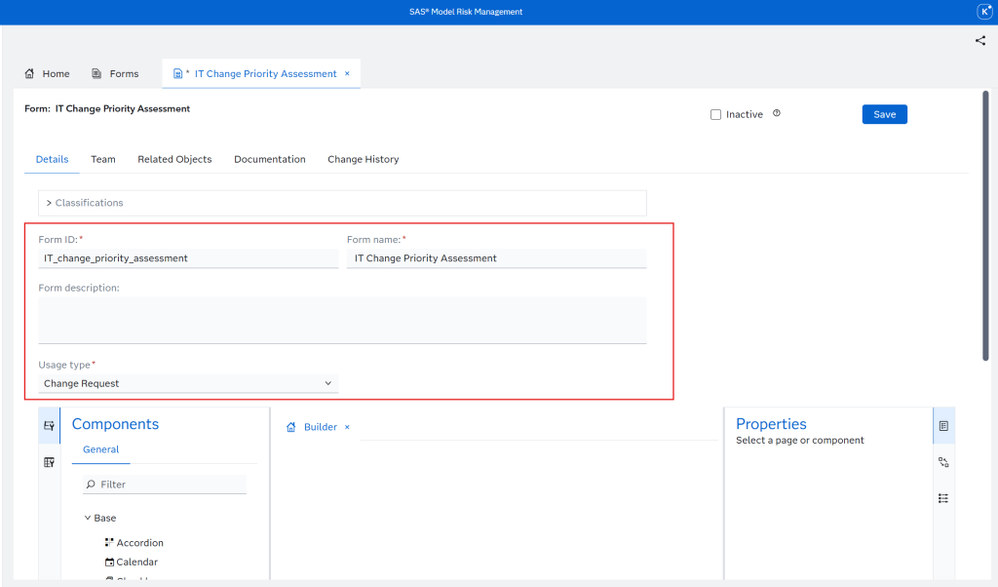Open the Properties panel icon on the right sidebar
The width and height of the screenshot is (998, 587).
(x=943, y=426)
